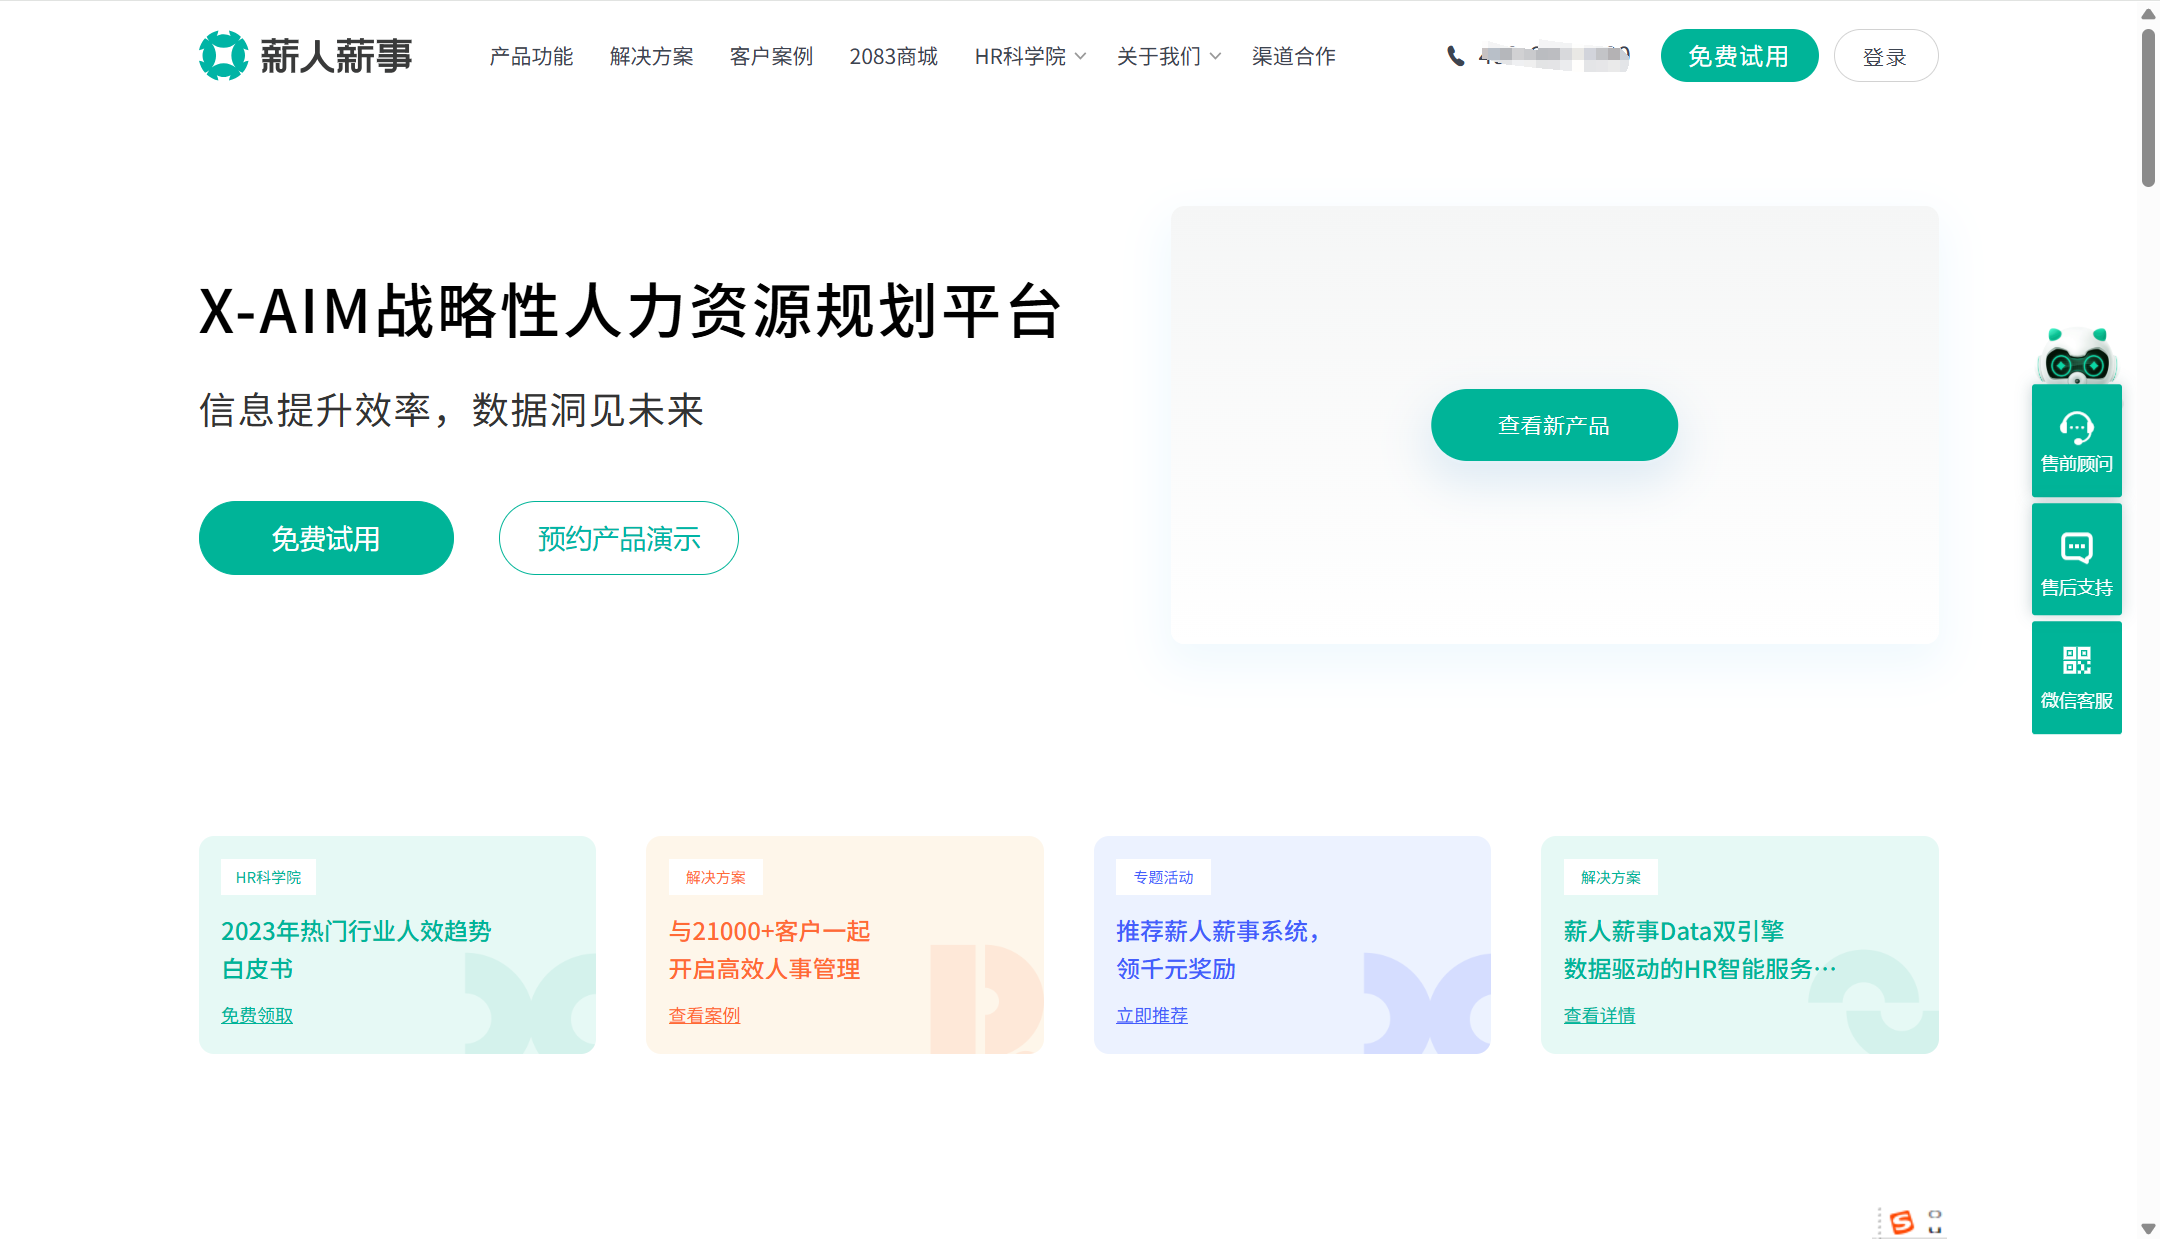Screen dimensions: 2160x1239
Task: Click the 登录 button
Action: click(1886, 56)
